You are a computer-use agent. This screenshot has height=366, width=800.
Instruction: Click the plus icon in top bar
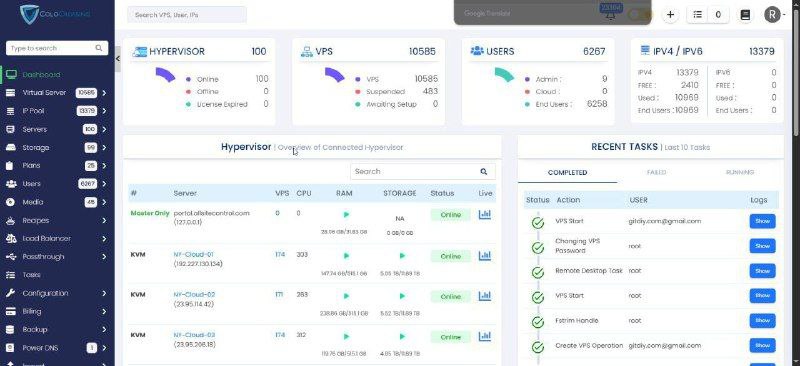(670, 15)
